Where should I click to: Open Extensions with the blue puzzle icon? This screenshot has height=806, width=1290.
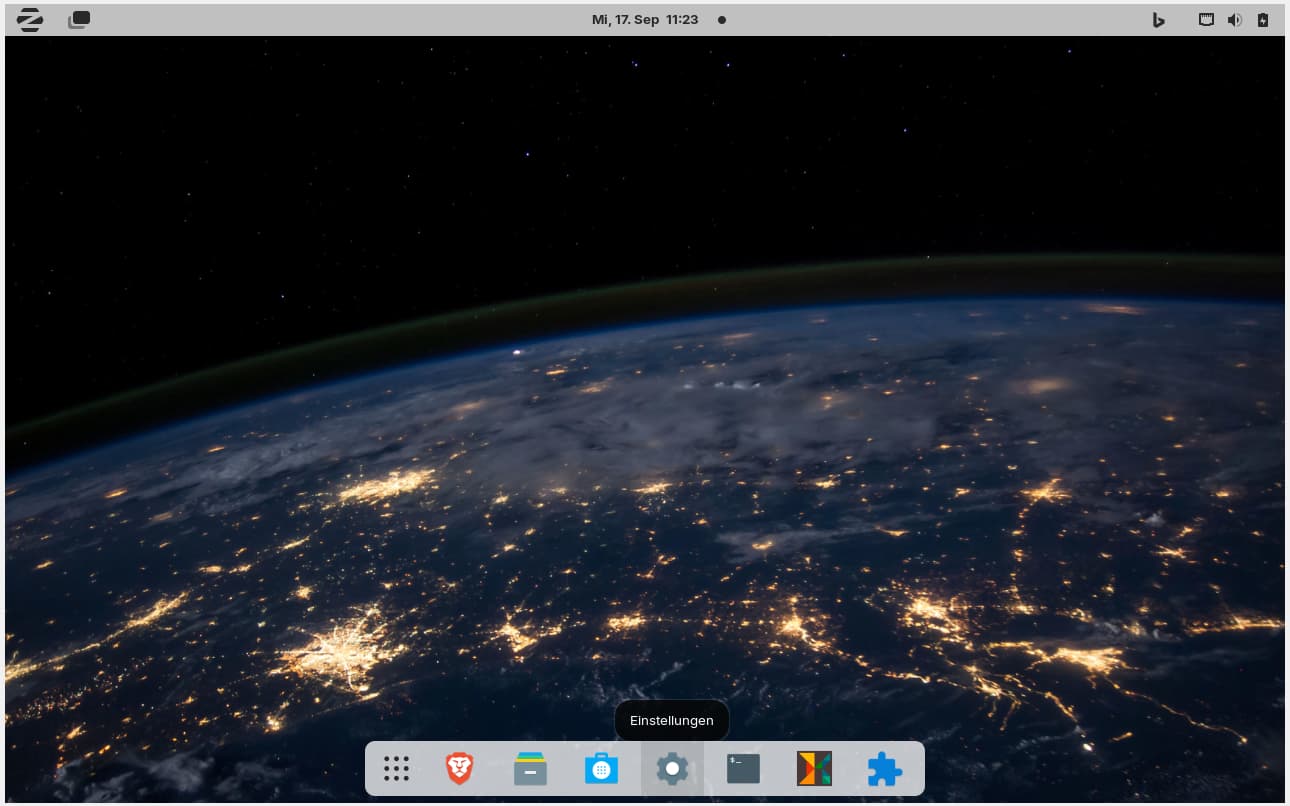[885, 769]
